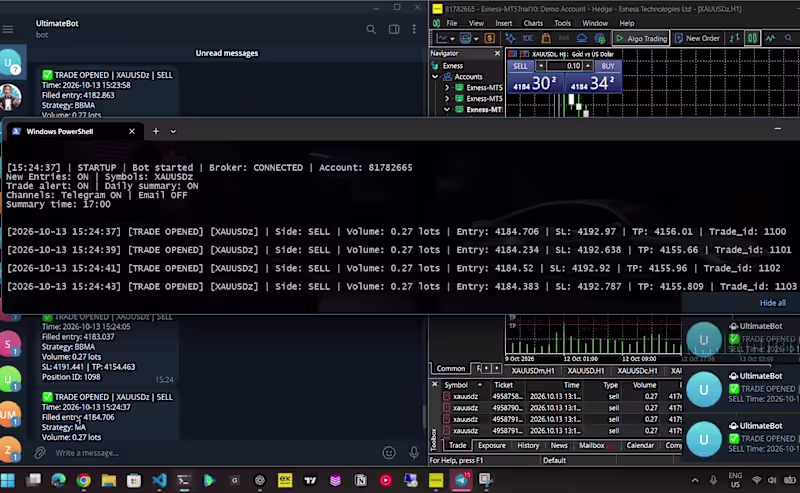Select Exness root in Navigator

click(x=453, y=66)
